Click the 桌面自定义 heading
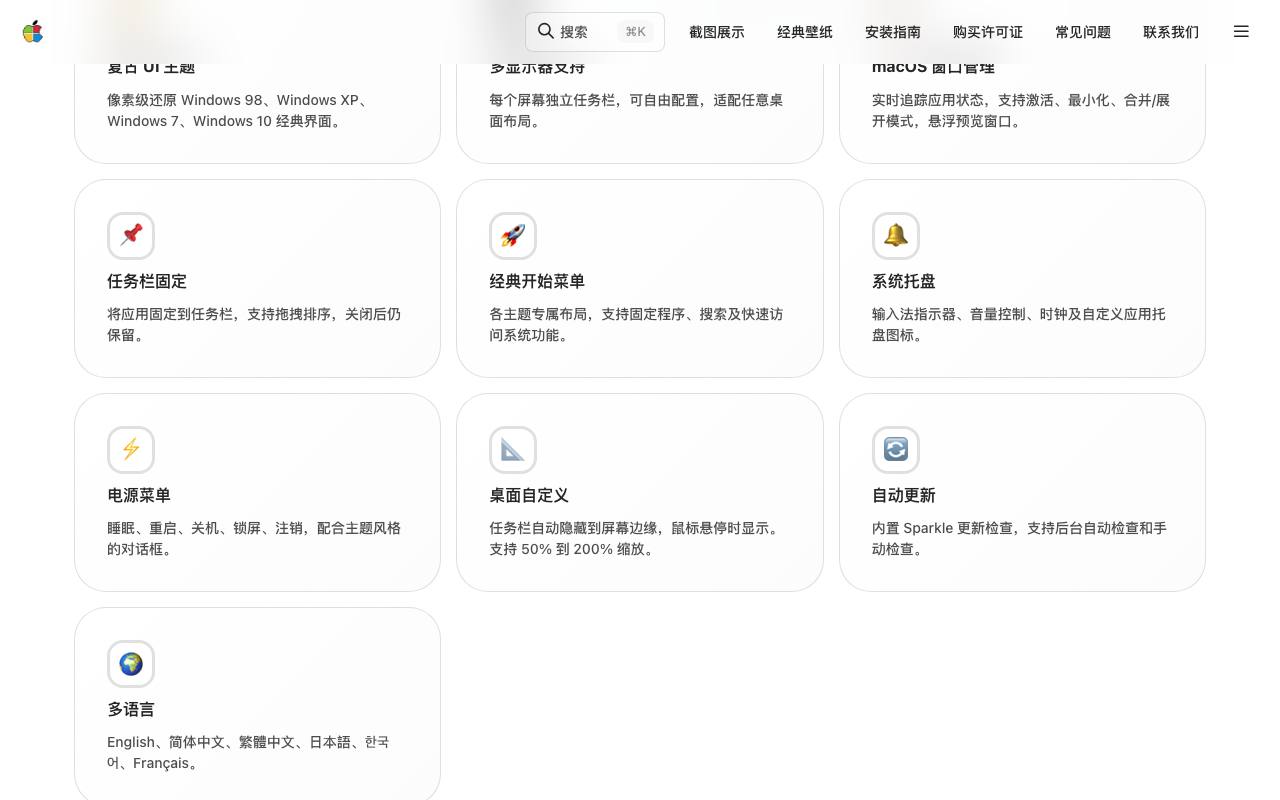1280x800 pixels. 529,496
